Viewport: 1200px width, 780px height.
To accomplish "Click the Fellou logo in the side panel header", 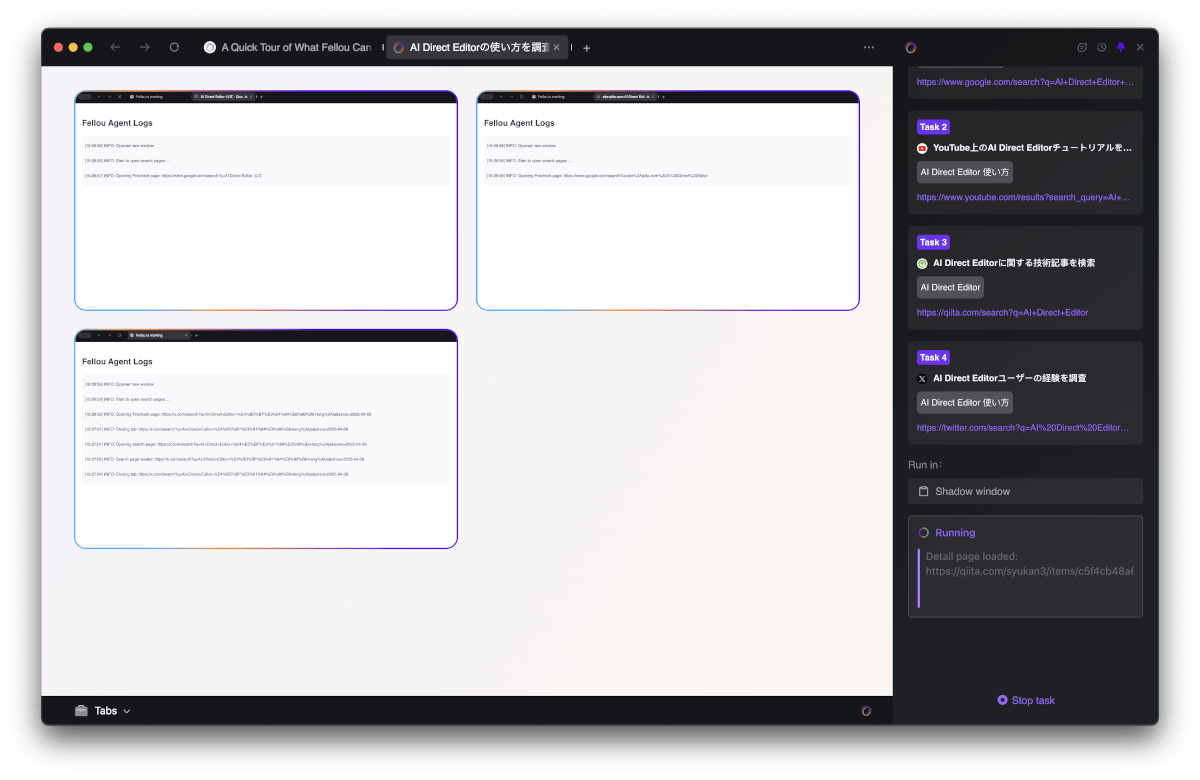I will tap(911, 47).
